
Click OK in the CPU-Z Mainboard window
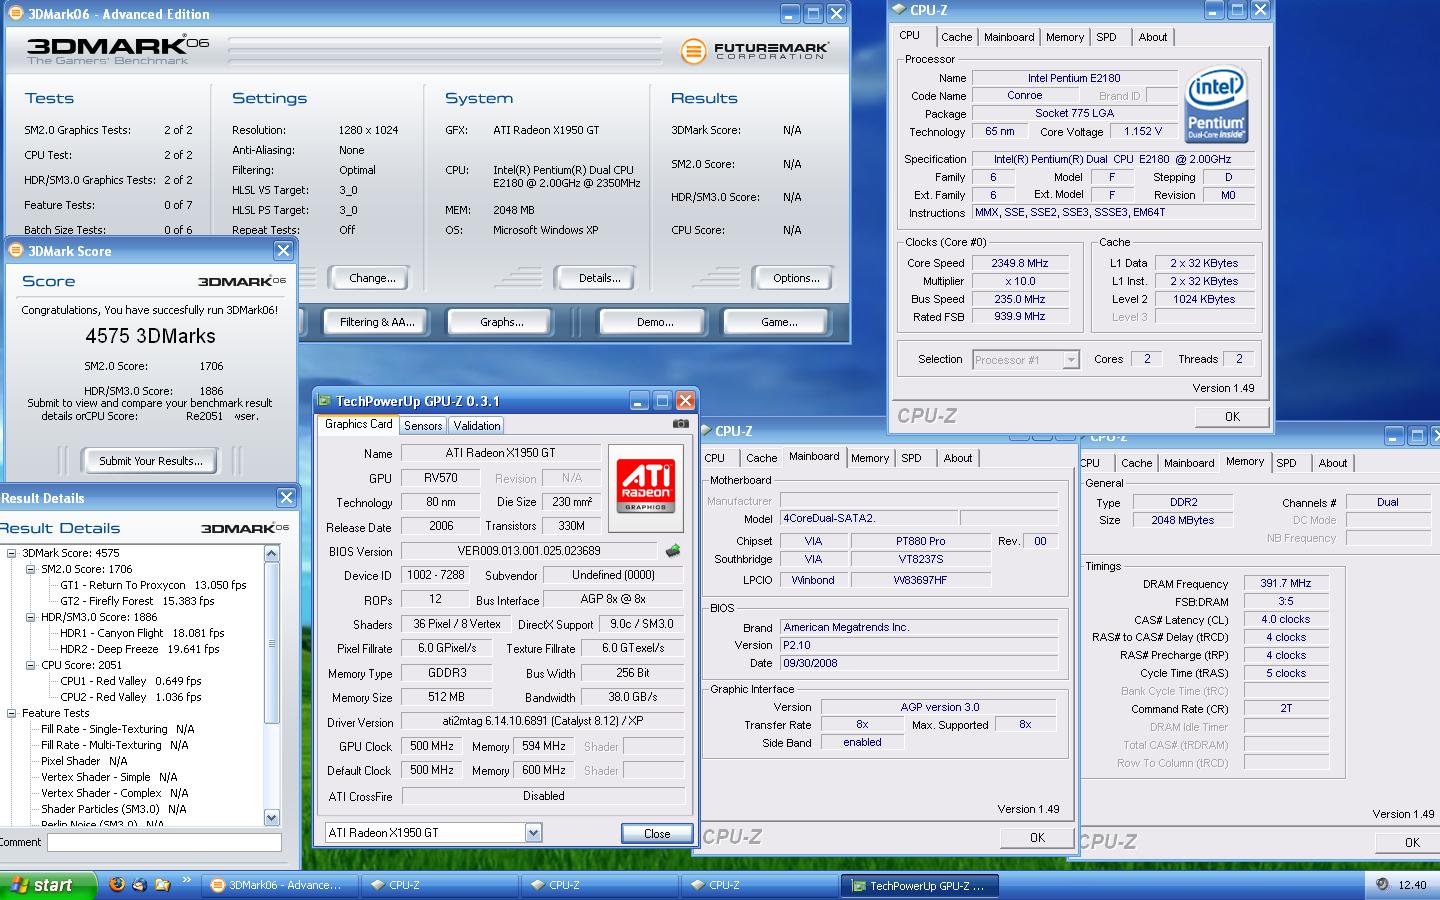(x=1037, y=838)
